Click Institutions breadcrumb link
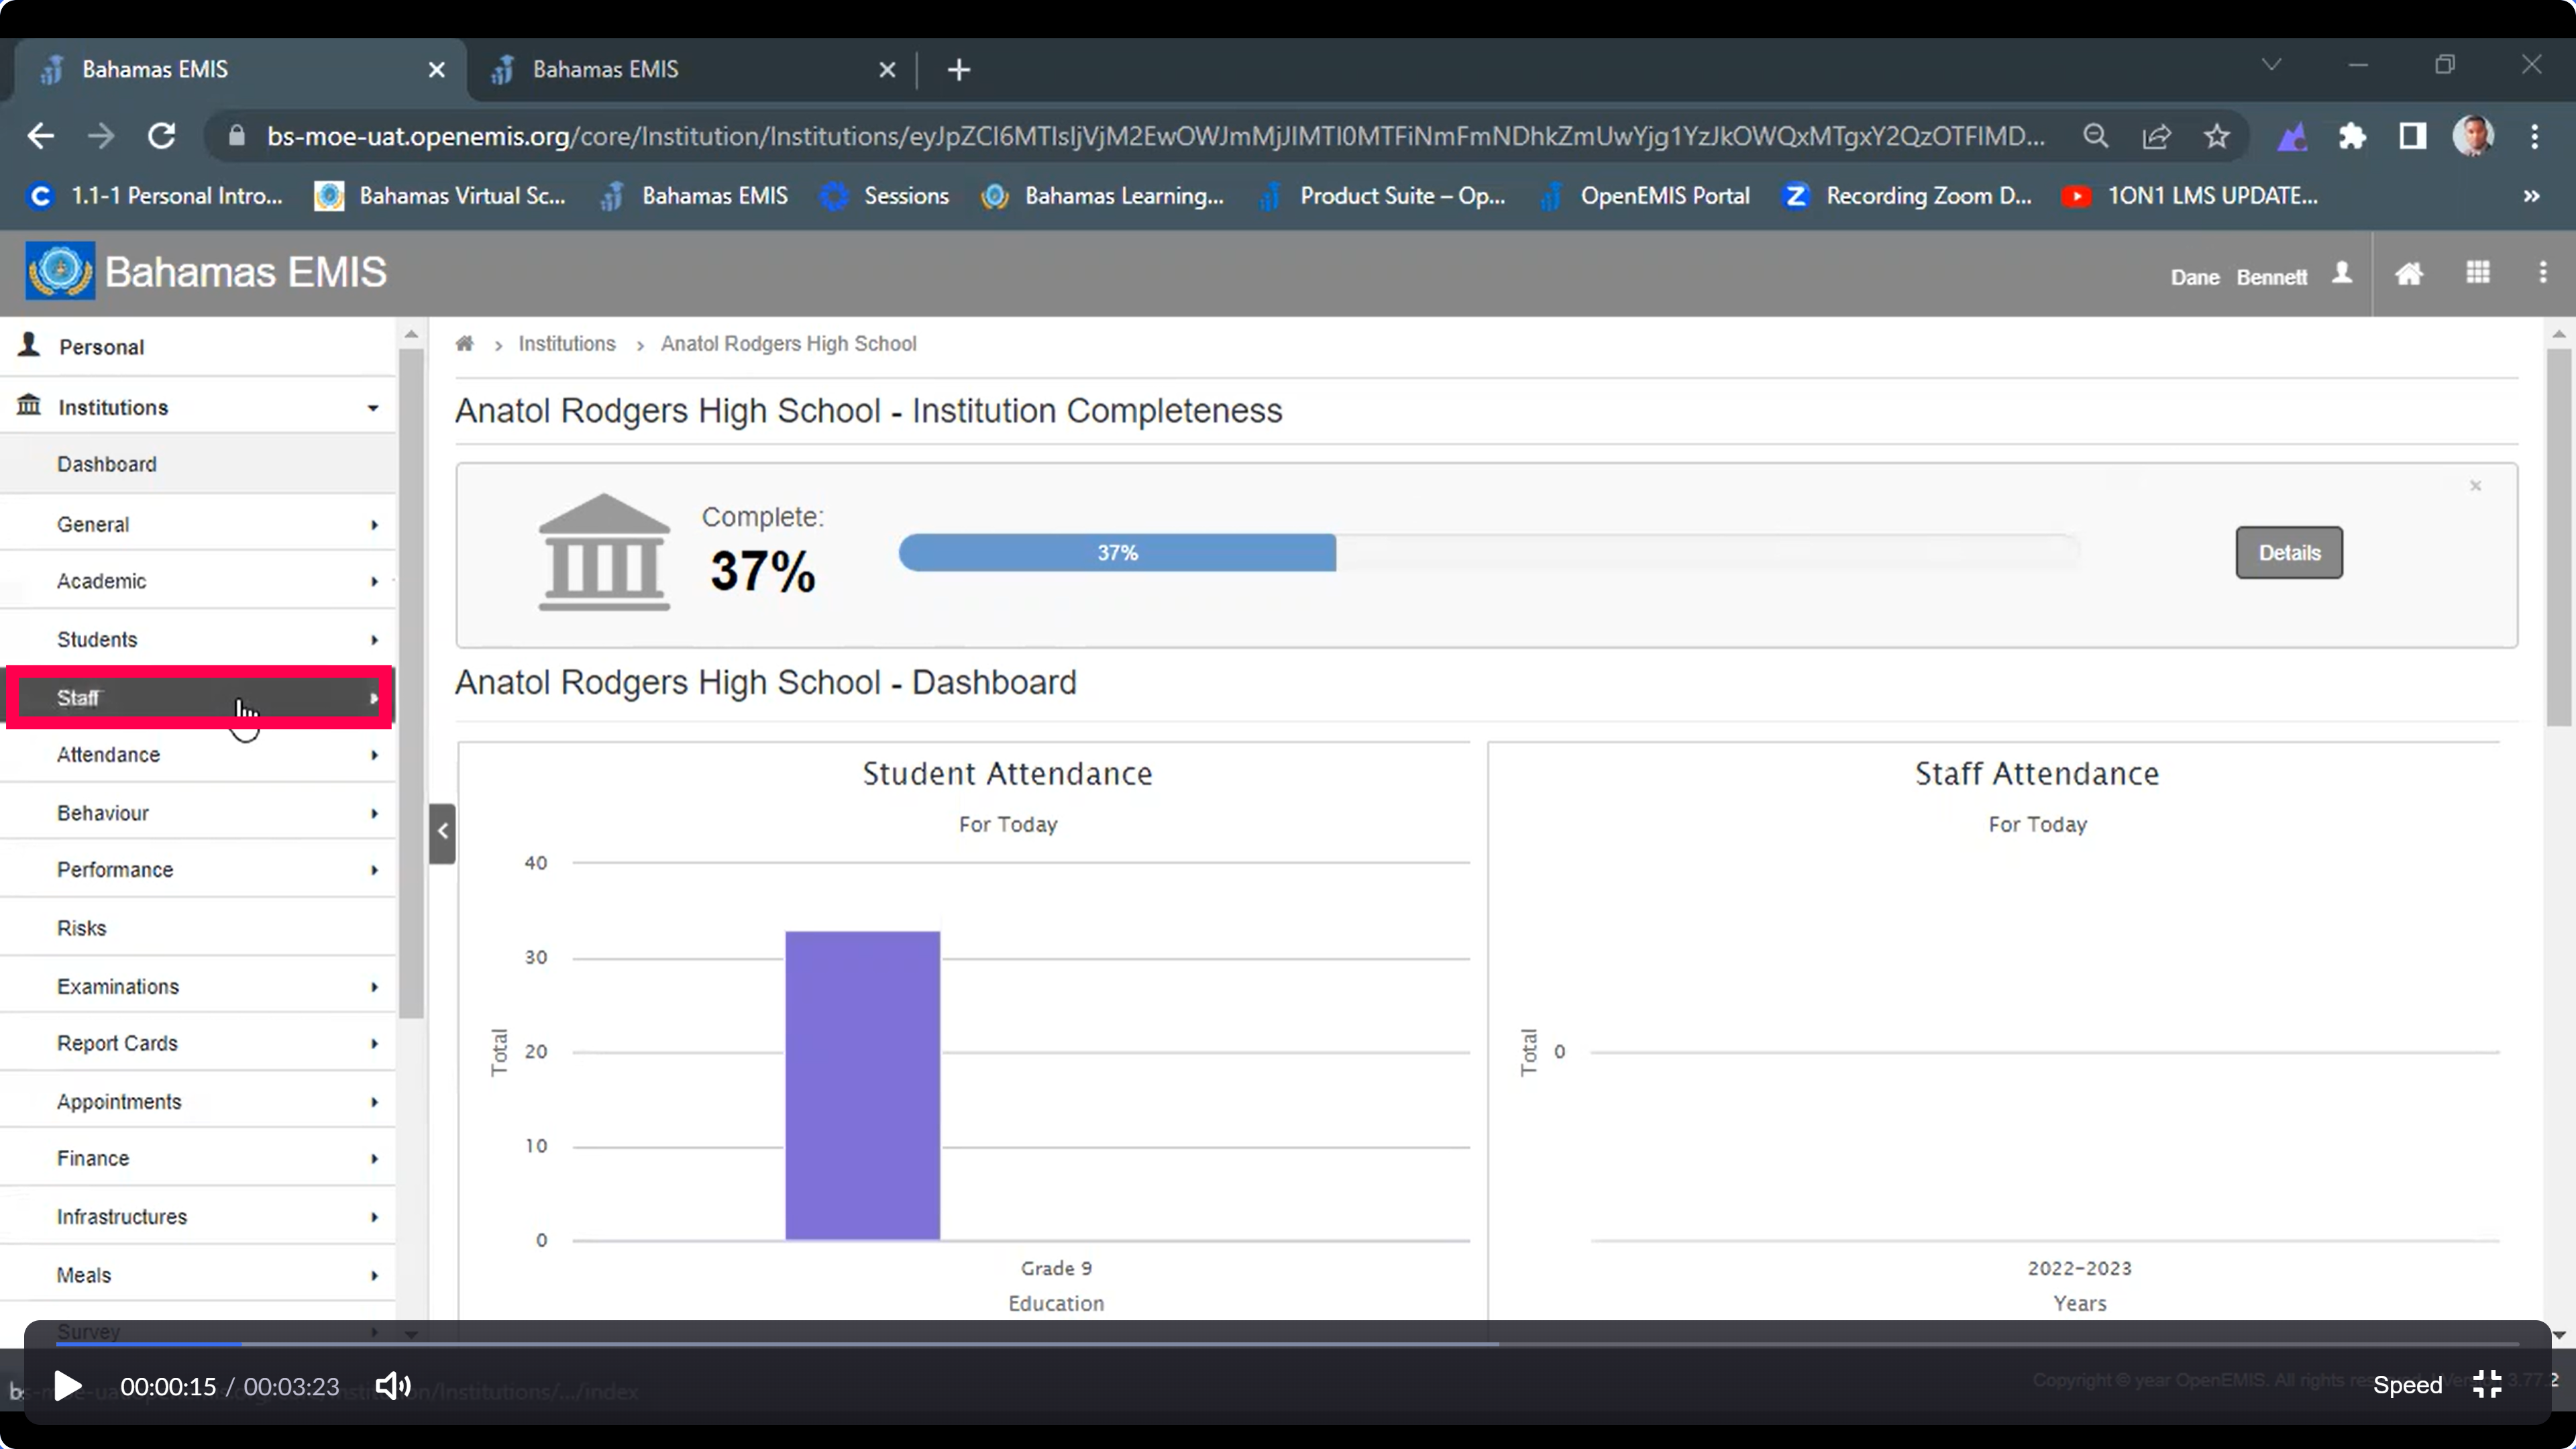The width and height of the screenshot is (2576, 1449). click(566, 344)
